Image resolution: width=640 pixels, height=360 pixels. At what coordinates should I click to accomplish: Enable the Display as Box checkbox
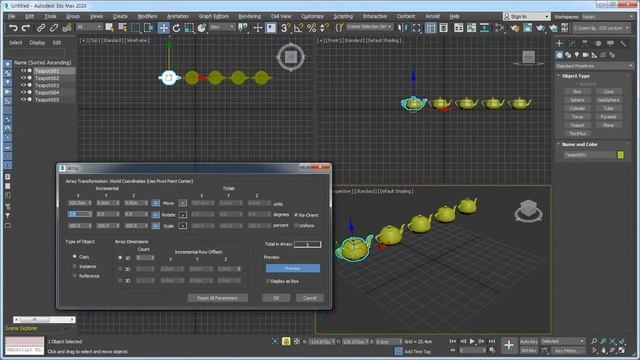268,281
